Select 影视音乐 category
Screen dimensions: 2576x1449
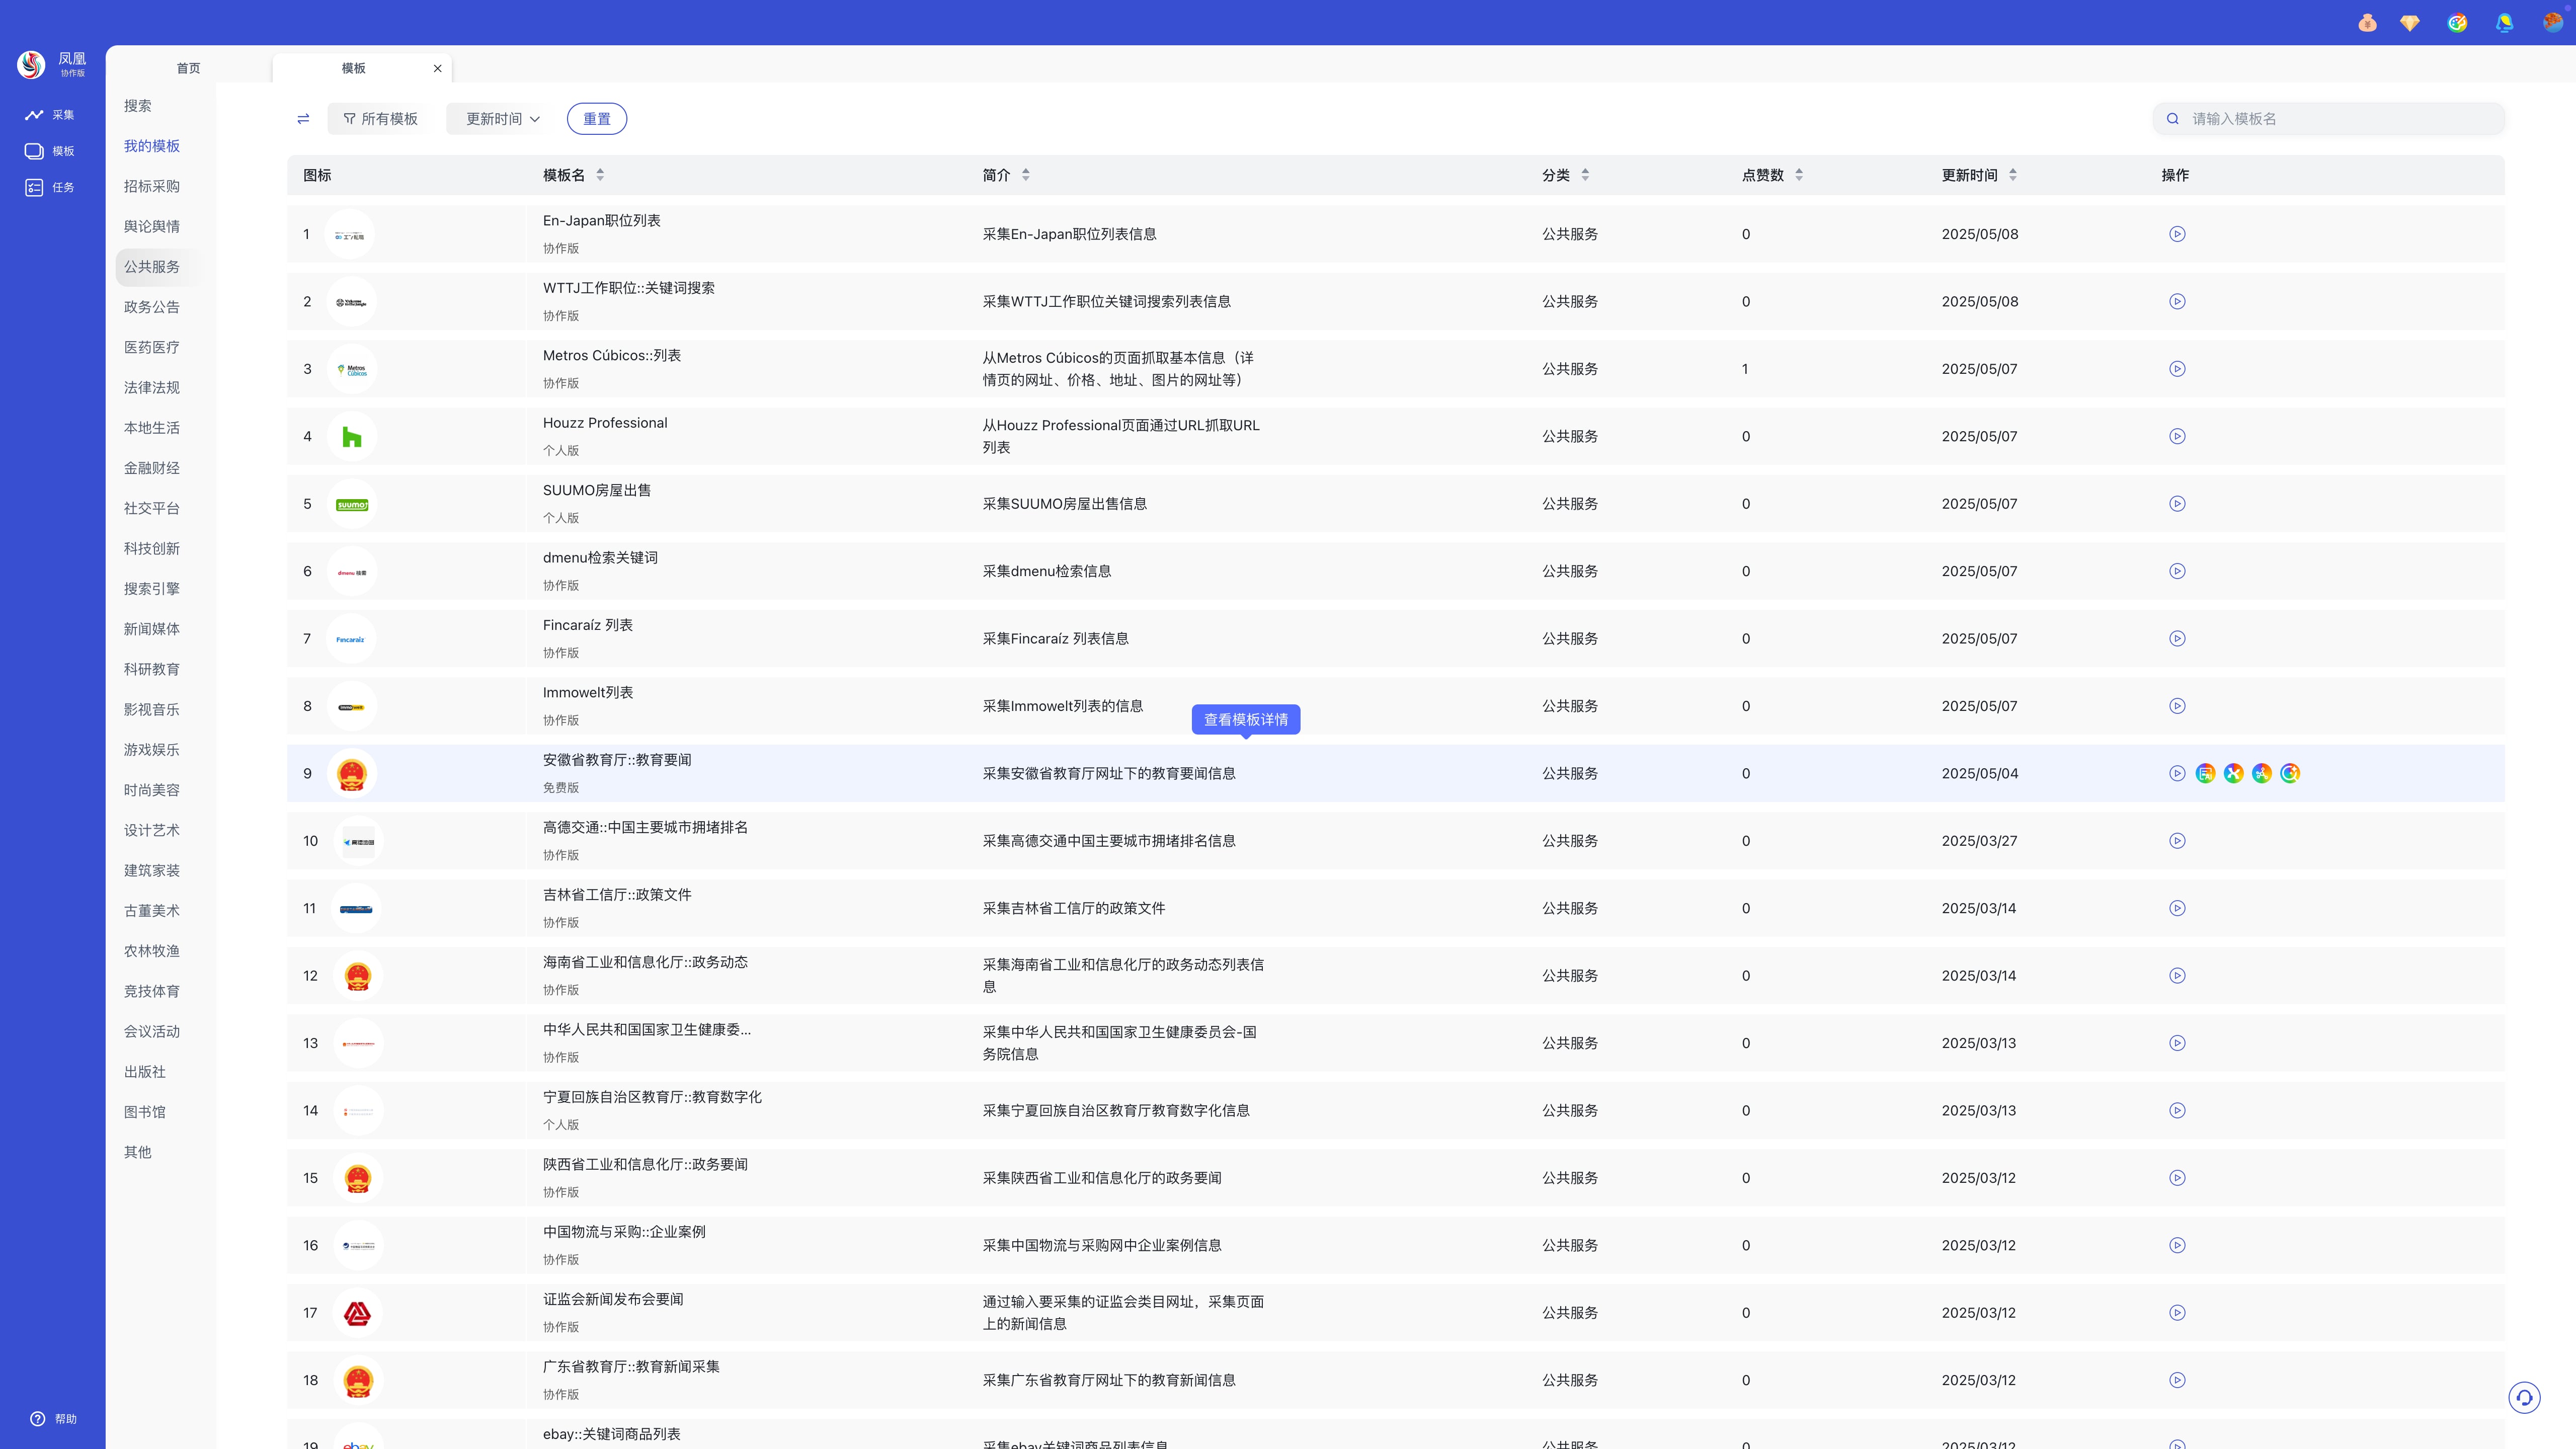[152, 710]
